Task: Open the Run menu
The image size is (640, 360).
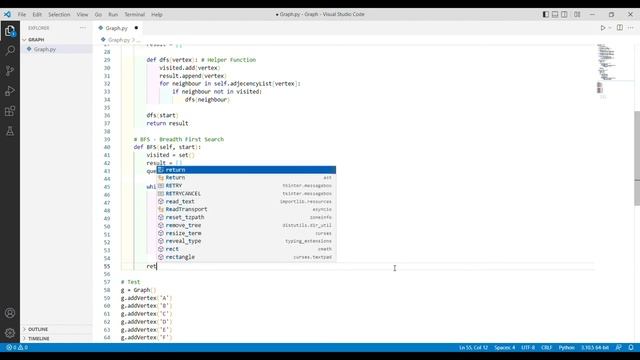Action: pos(113,14)
